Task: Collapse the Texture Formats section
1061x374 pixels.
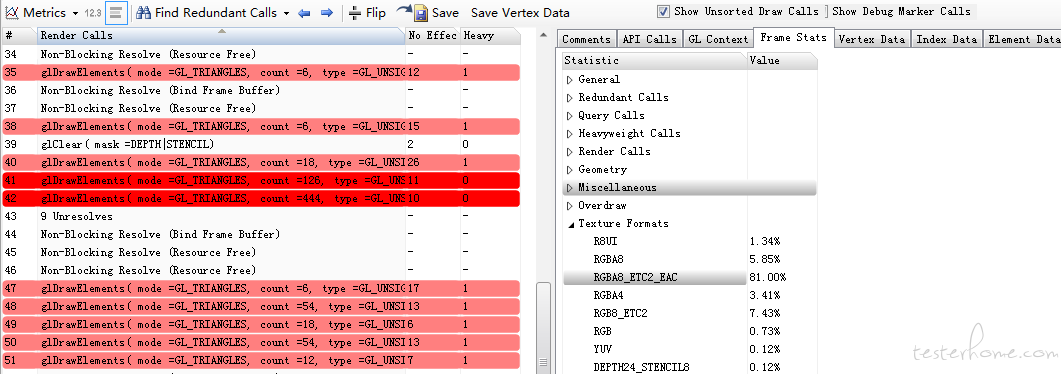Action: coord(570,224)
